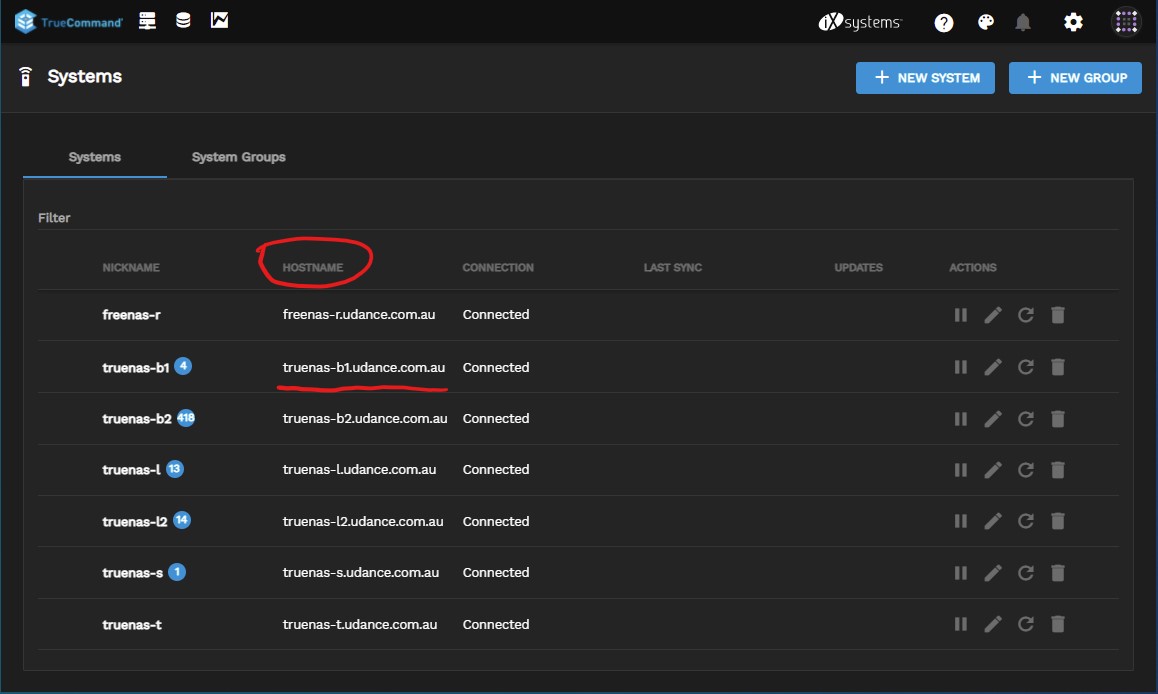Image resolution: width=1158 pixels, height=694 pixels.
Task: Sort by the HOSTNAME column header
Action: click(312, 267)
